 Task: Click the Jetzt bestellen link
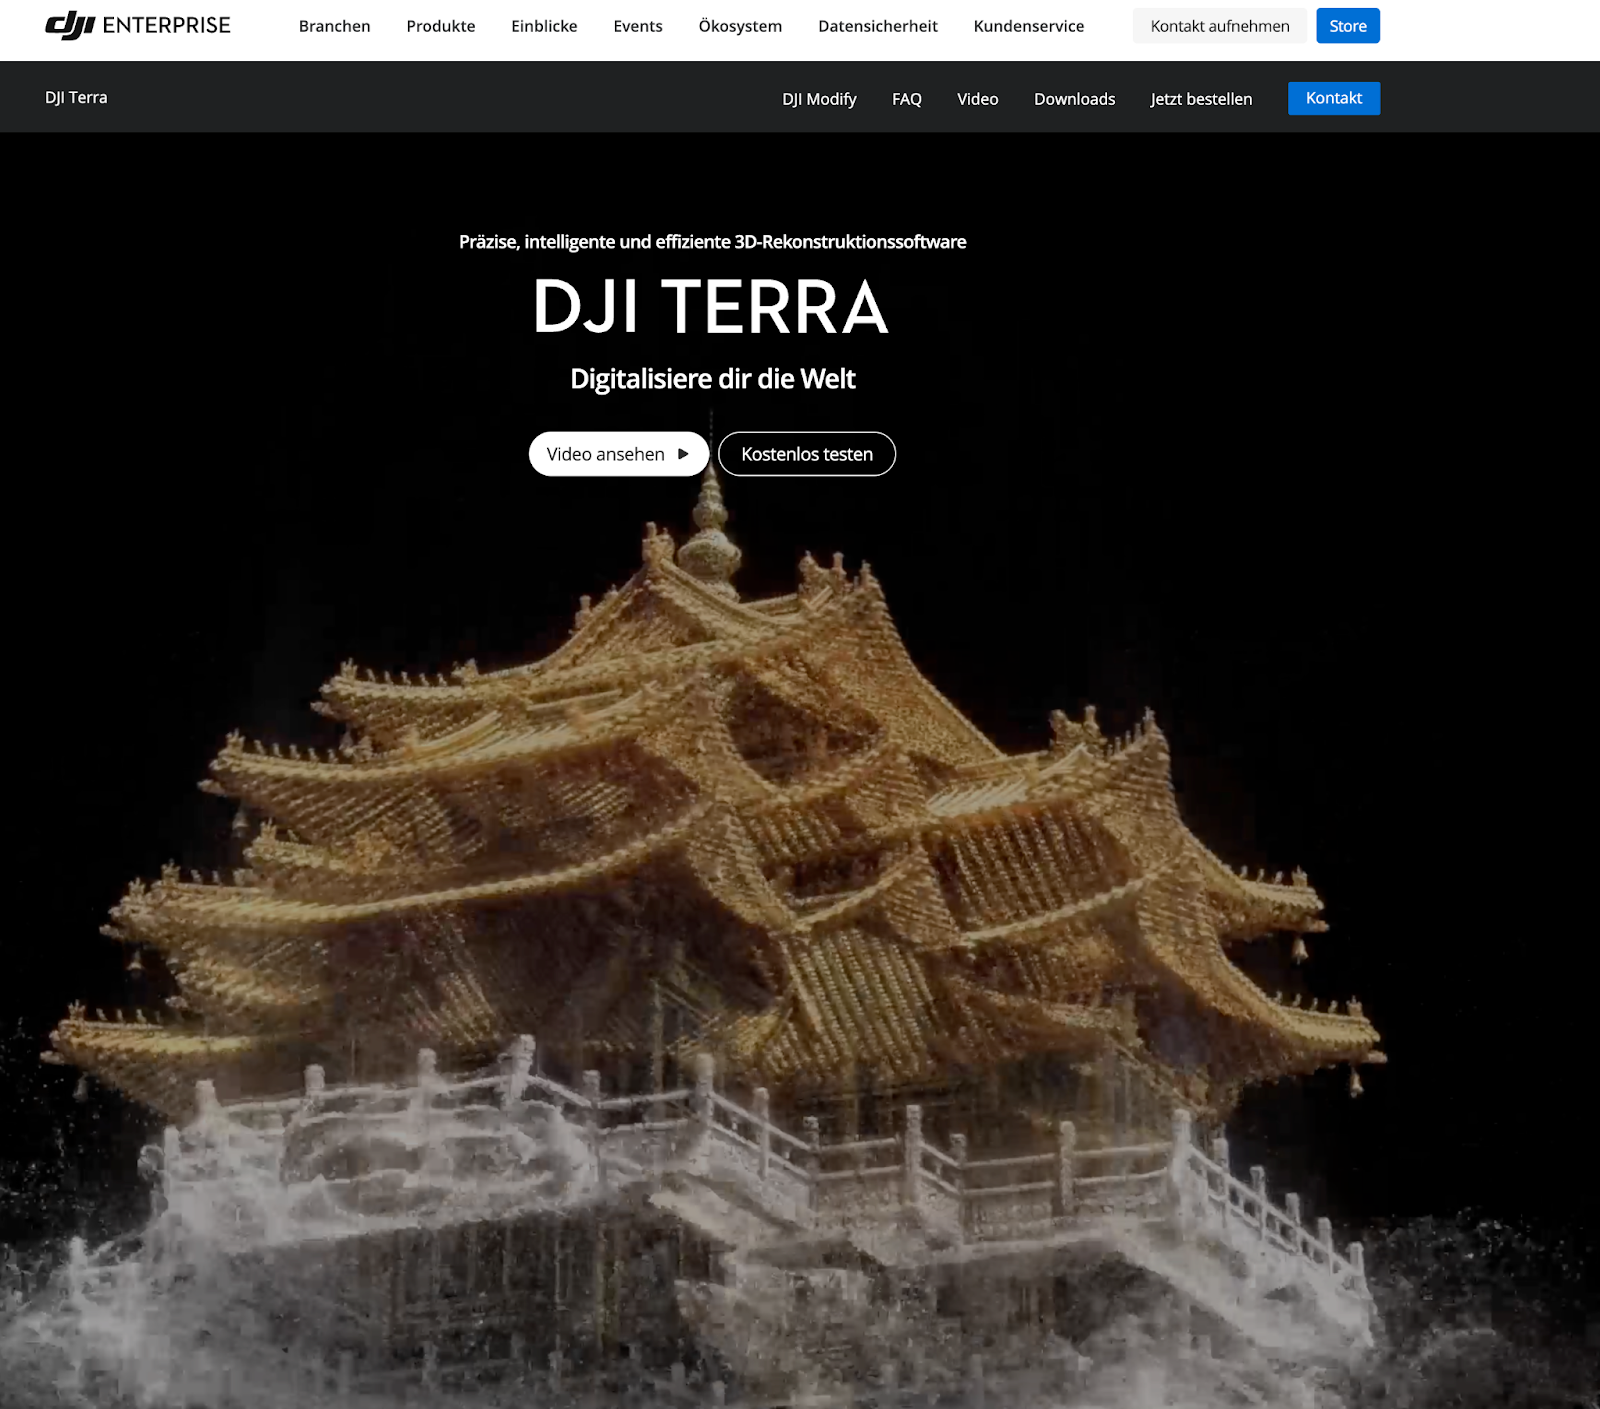1201,99
